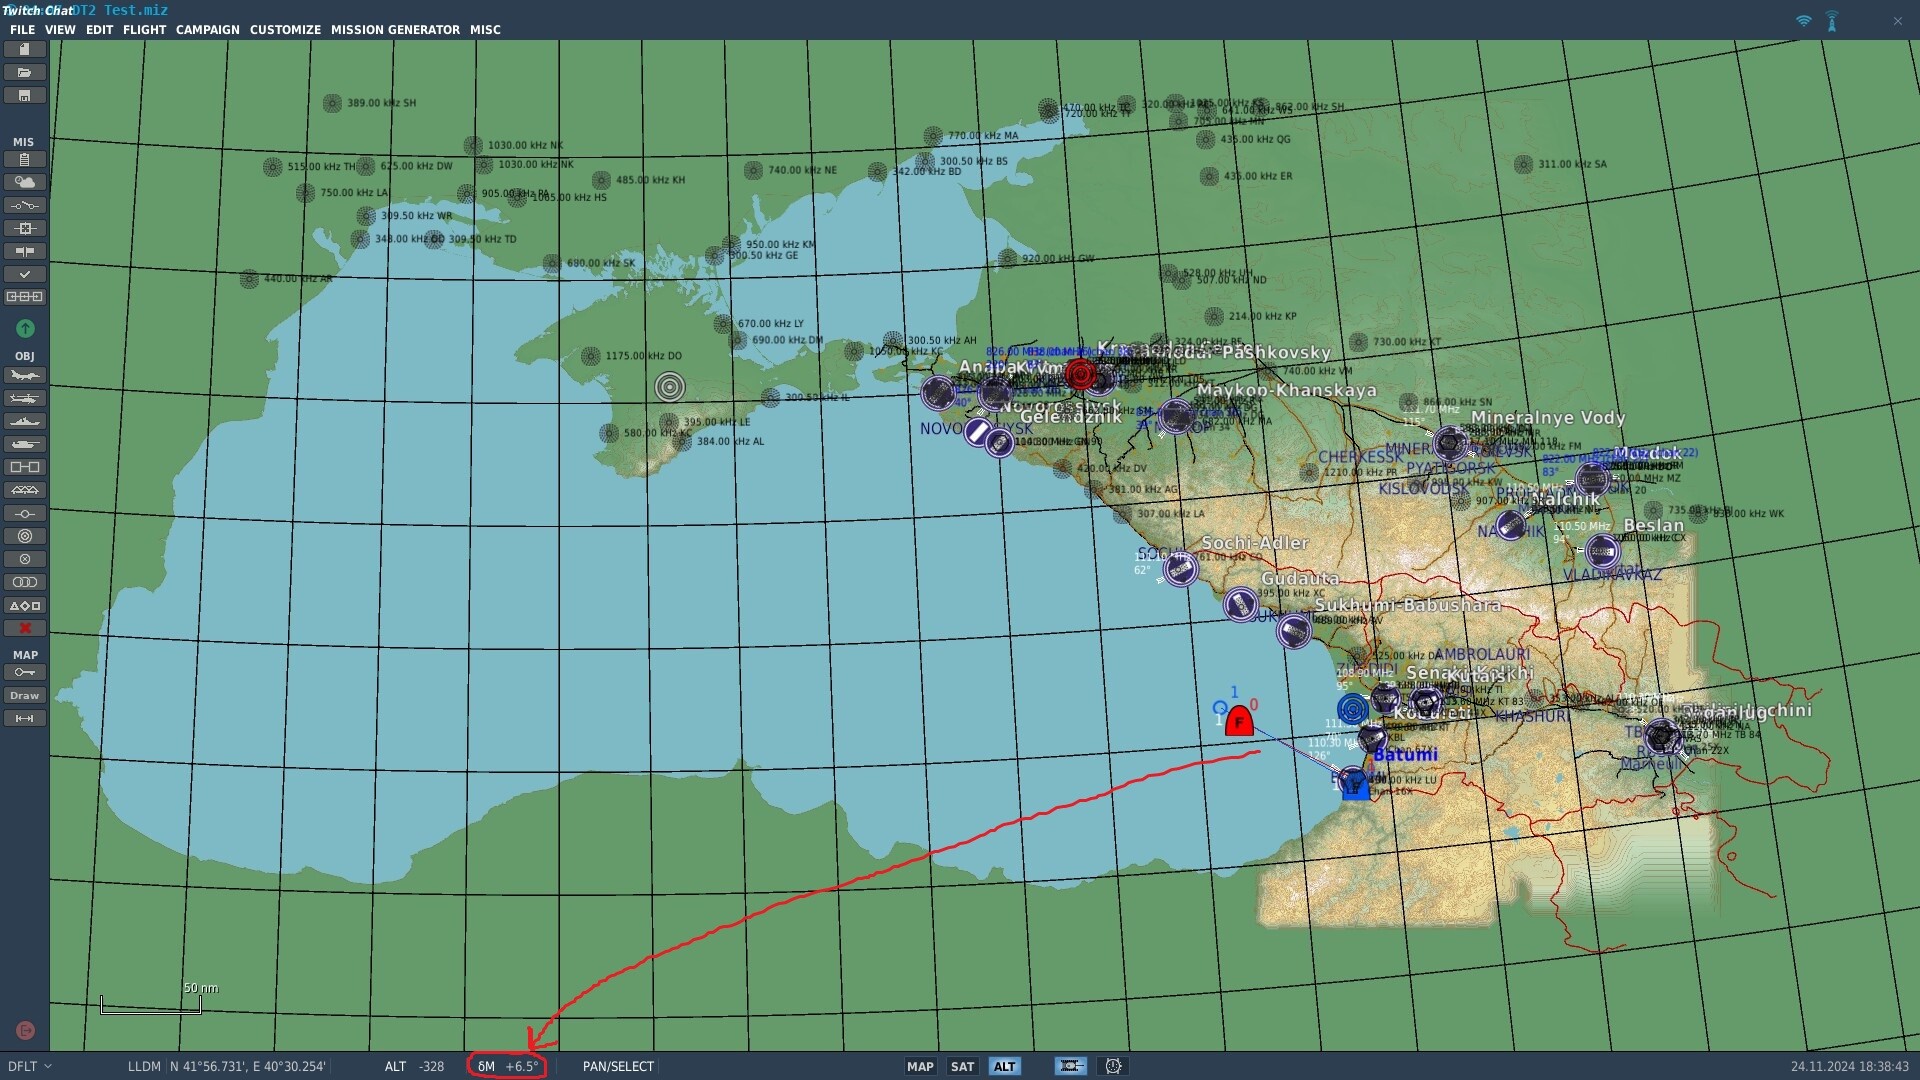Select the red F ship unit marker
Screen dimensions: 1920x1080
click(x=1239, y=721)
